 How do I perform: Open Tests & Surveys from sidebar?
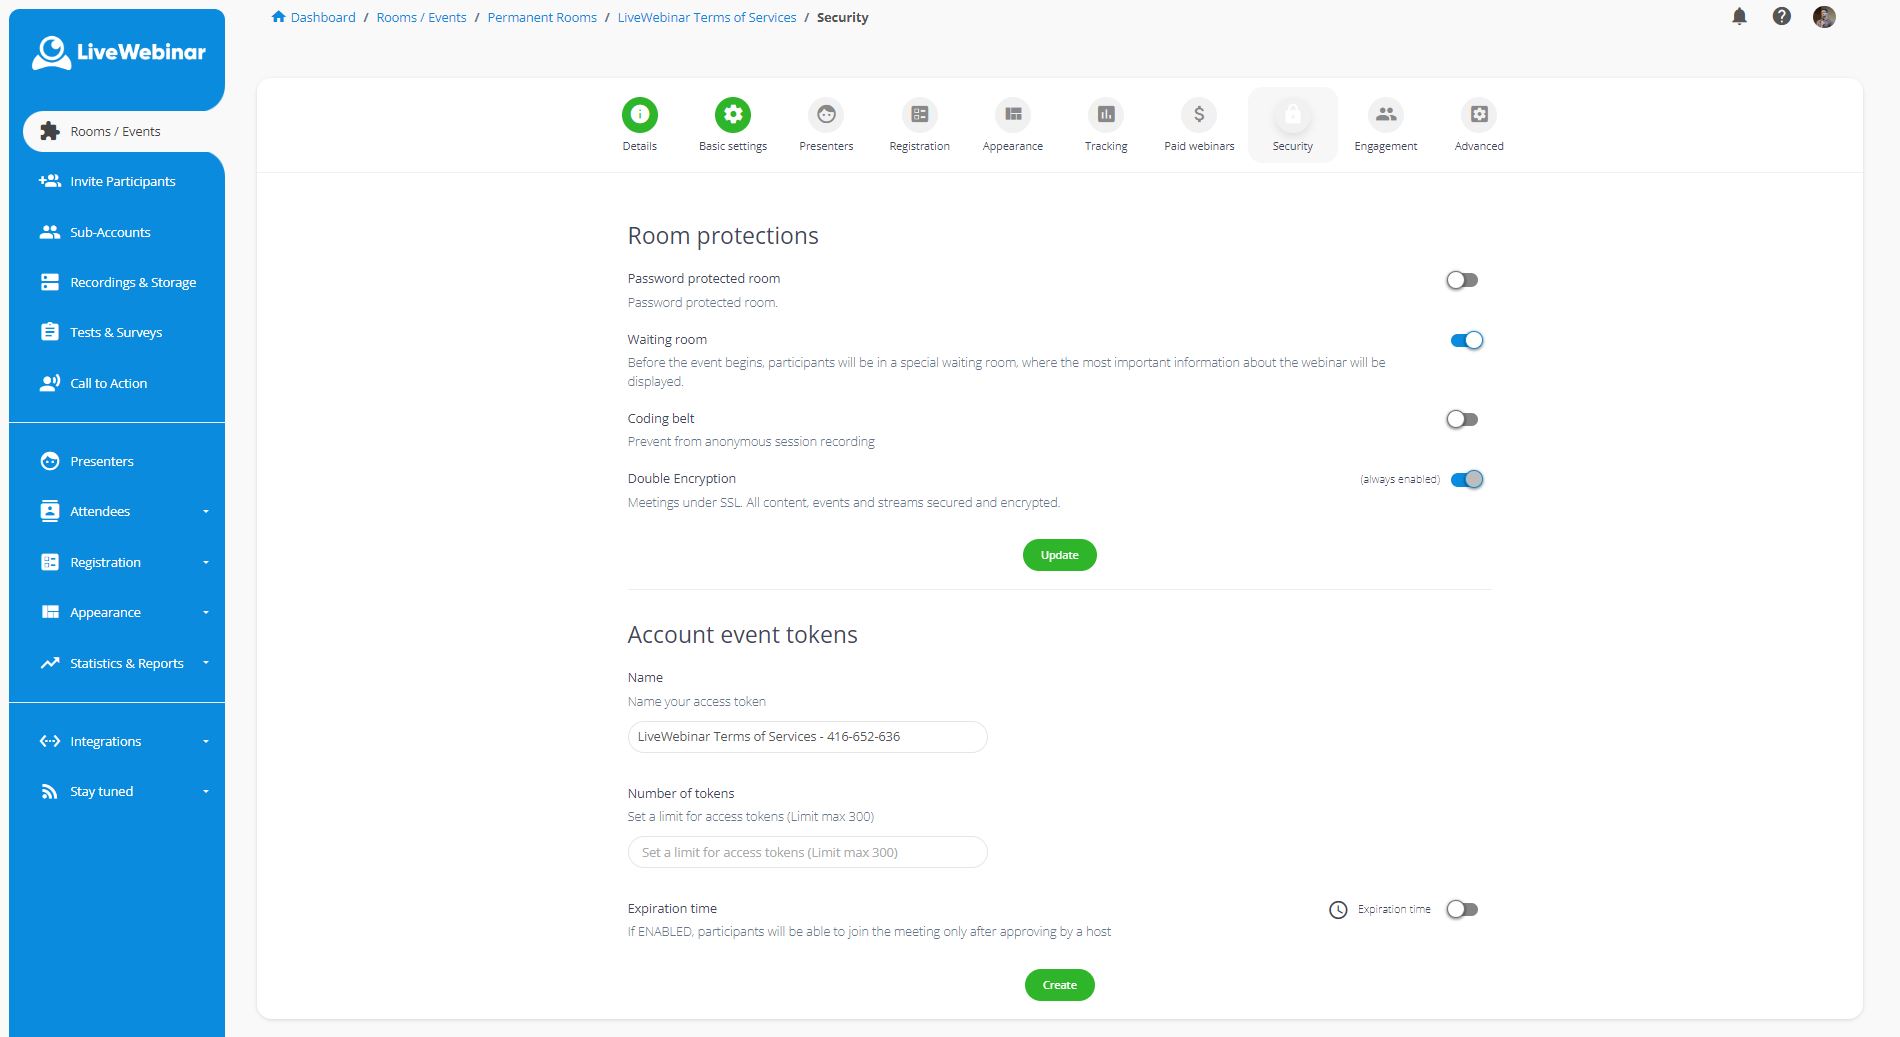click(x=115, y=332)
